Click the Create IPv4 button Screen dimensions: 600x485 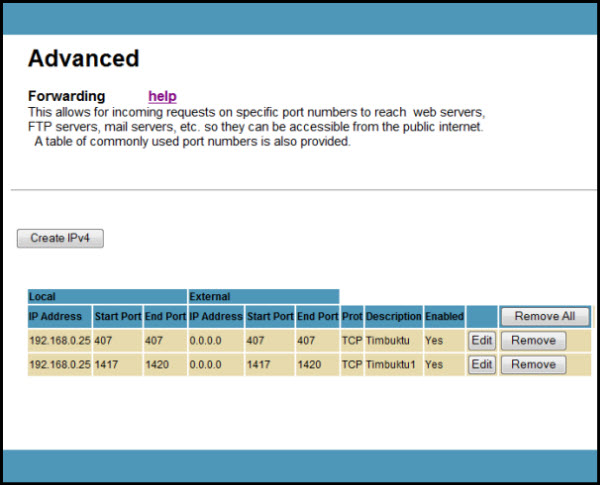60,238
